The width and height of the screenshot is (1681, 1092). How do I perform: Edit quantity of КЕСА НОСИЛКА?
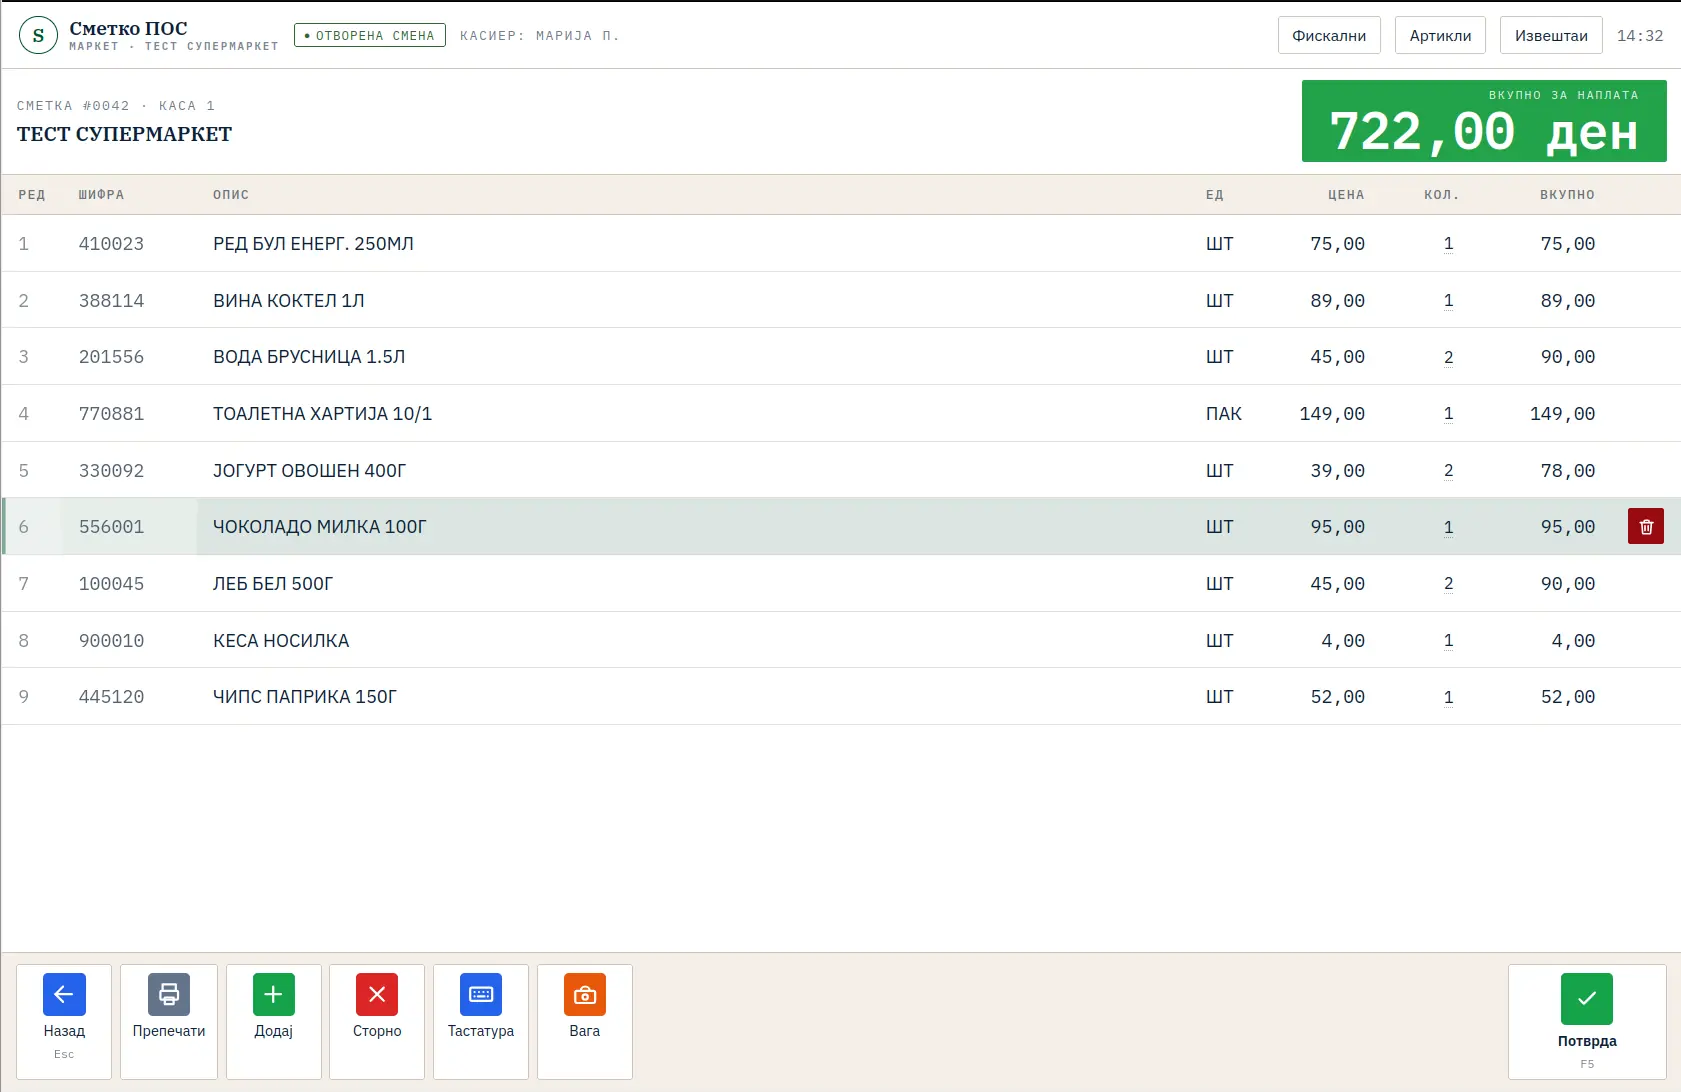click(x=1448, y=641)
